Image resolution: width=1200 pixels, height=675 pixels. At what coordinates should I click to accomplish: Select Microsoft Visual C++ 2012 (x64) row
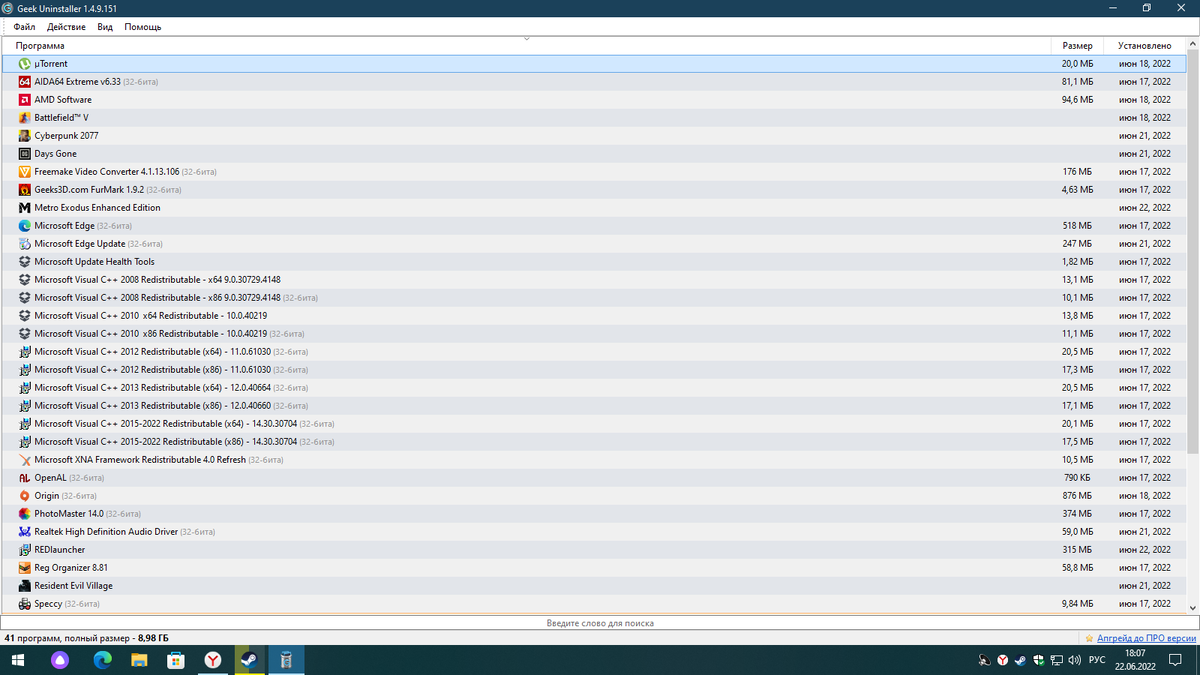[592, 352]
